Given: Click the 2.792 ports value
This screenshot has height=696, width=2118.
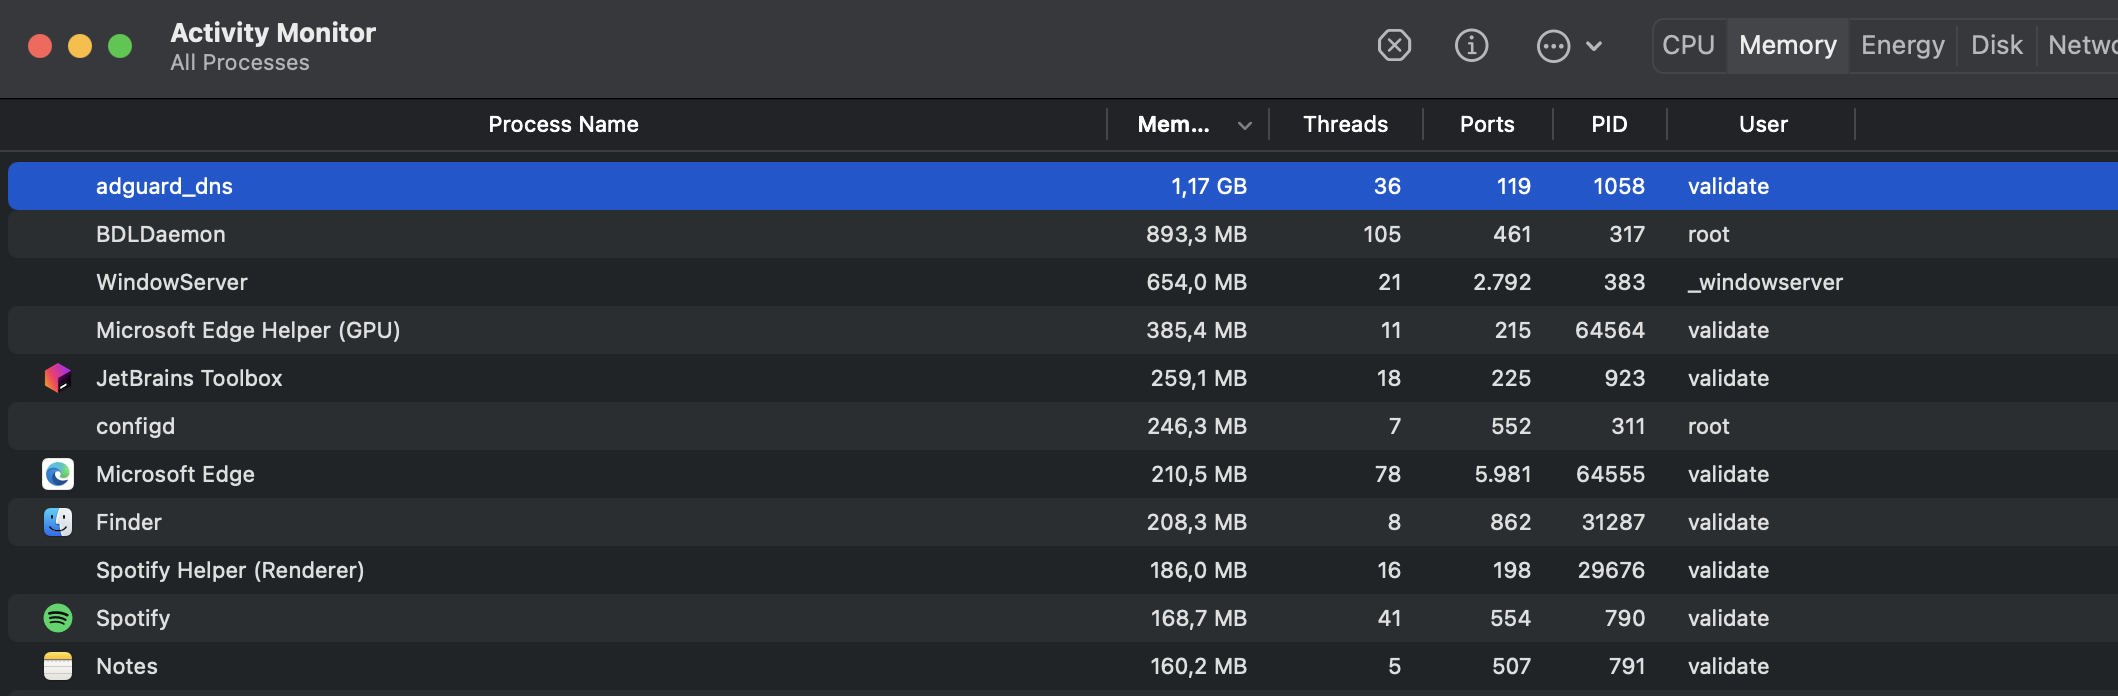Looking at the screenshot, I should tap(1501, 282).
